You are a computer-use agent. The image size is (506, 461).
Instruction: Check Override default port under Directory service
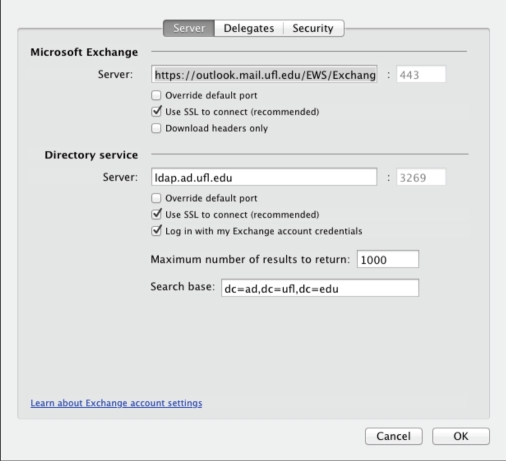pyautogui.click(x=156, y=198)
